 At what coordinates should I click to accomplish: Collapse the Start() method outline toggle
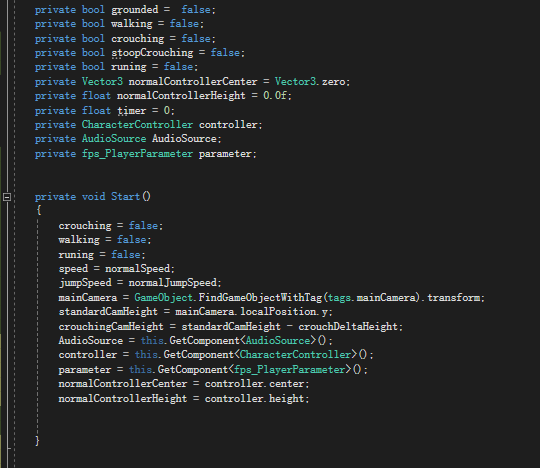7,197
